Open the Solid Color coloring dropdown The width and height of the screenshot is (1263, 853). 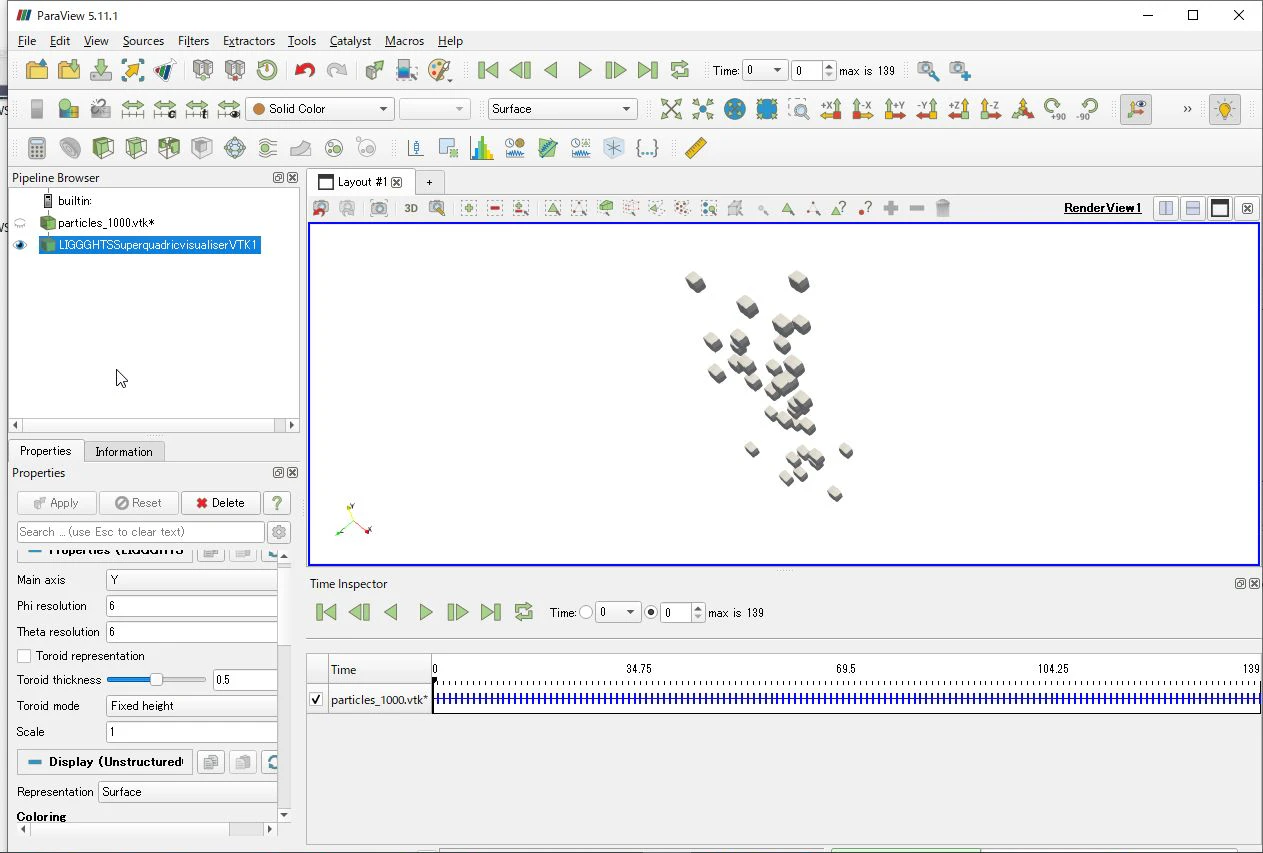coord(320,109)
